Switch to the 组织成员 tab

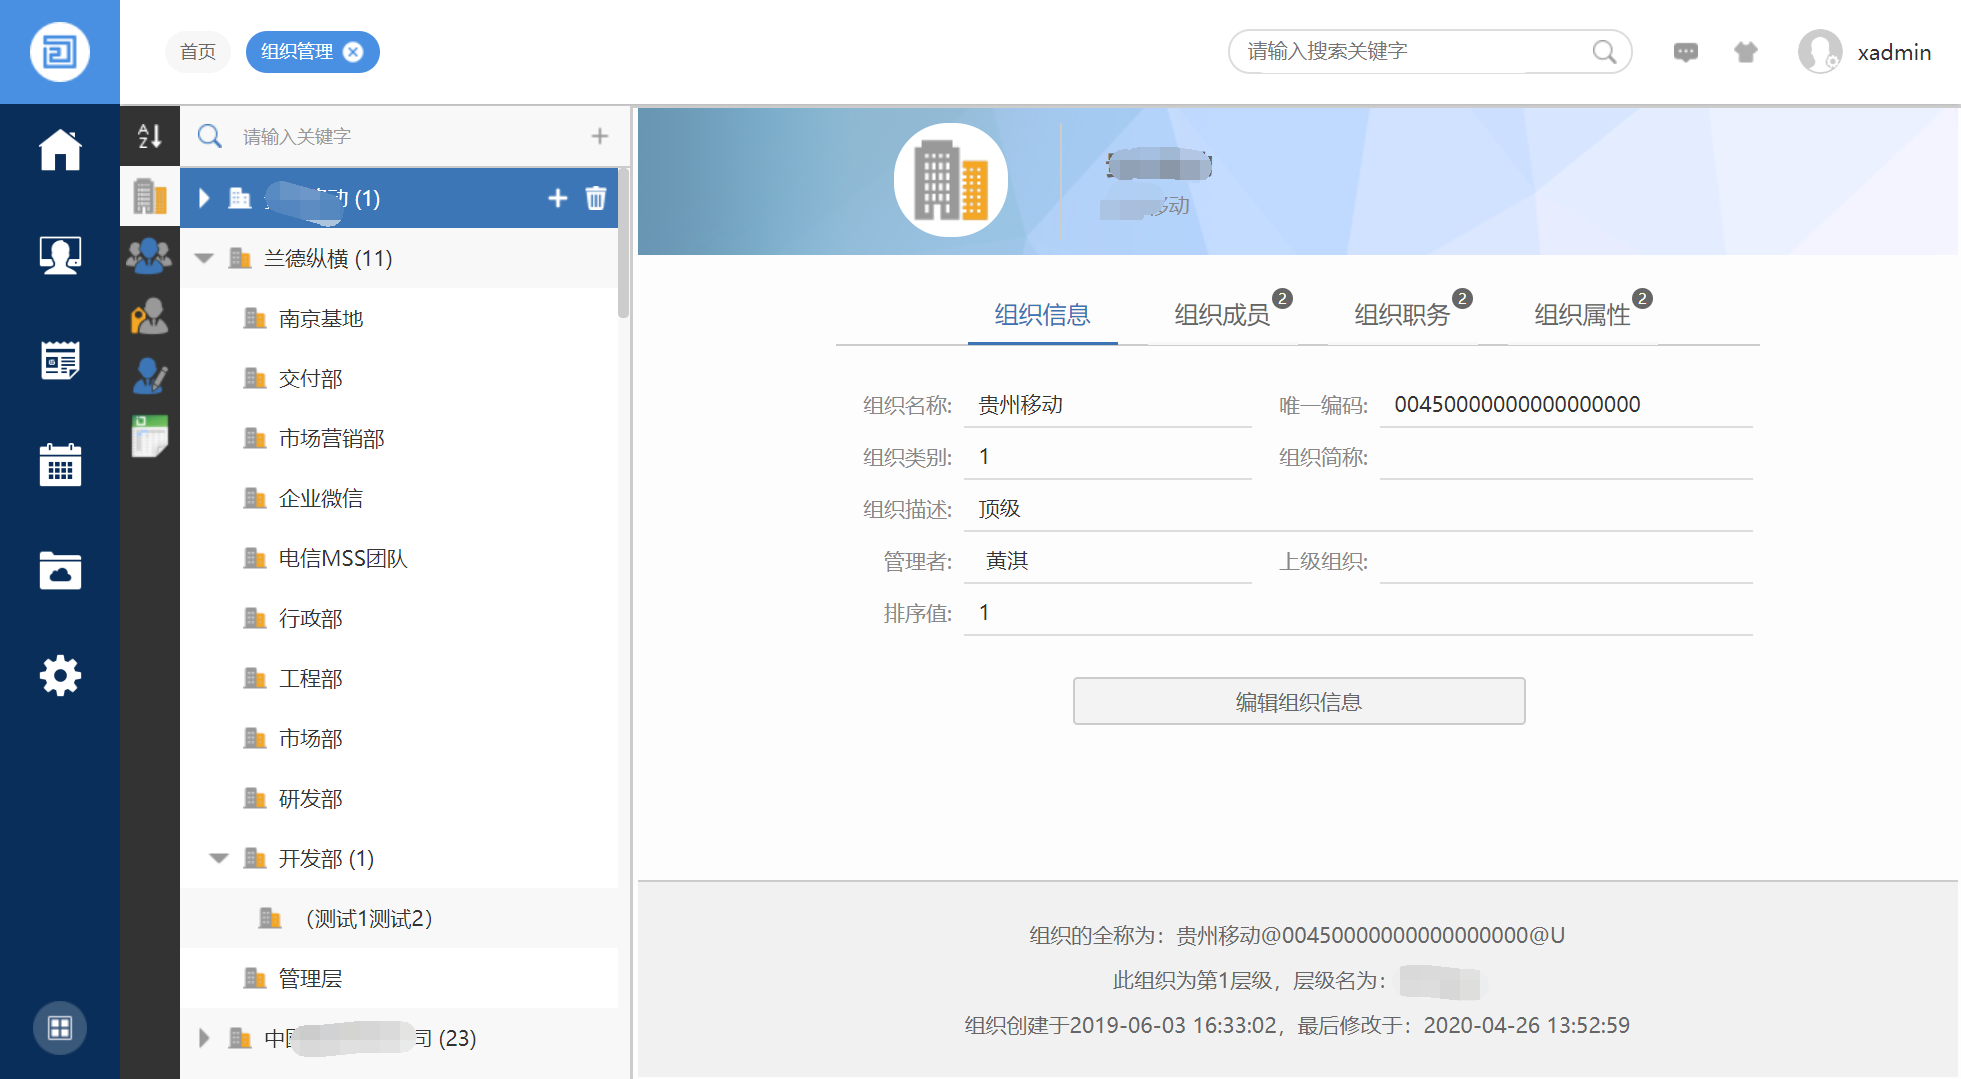point(1222,315)
